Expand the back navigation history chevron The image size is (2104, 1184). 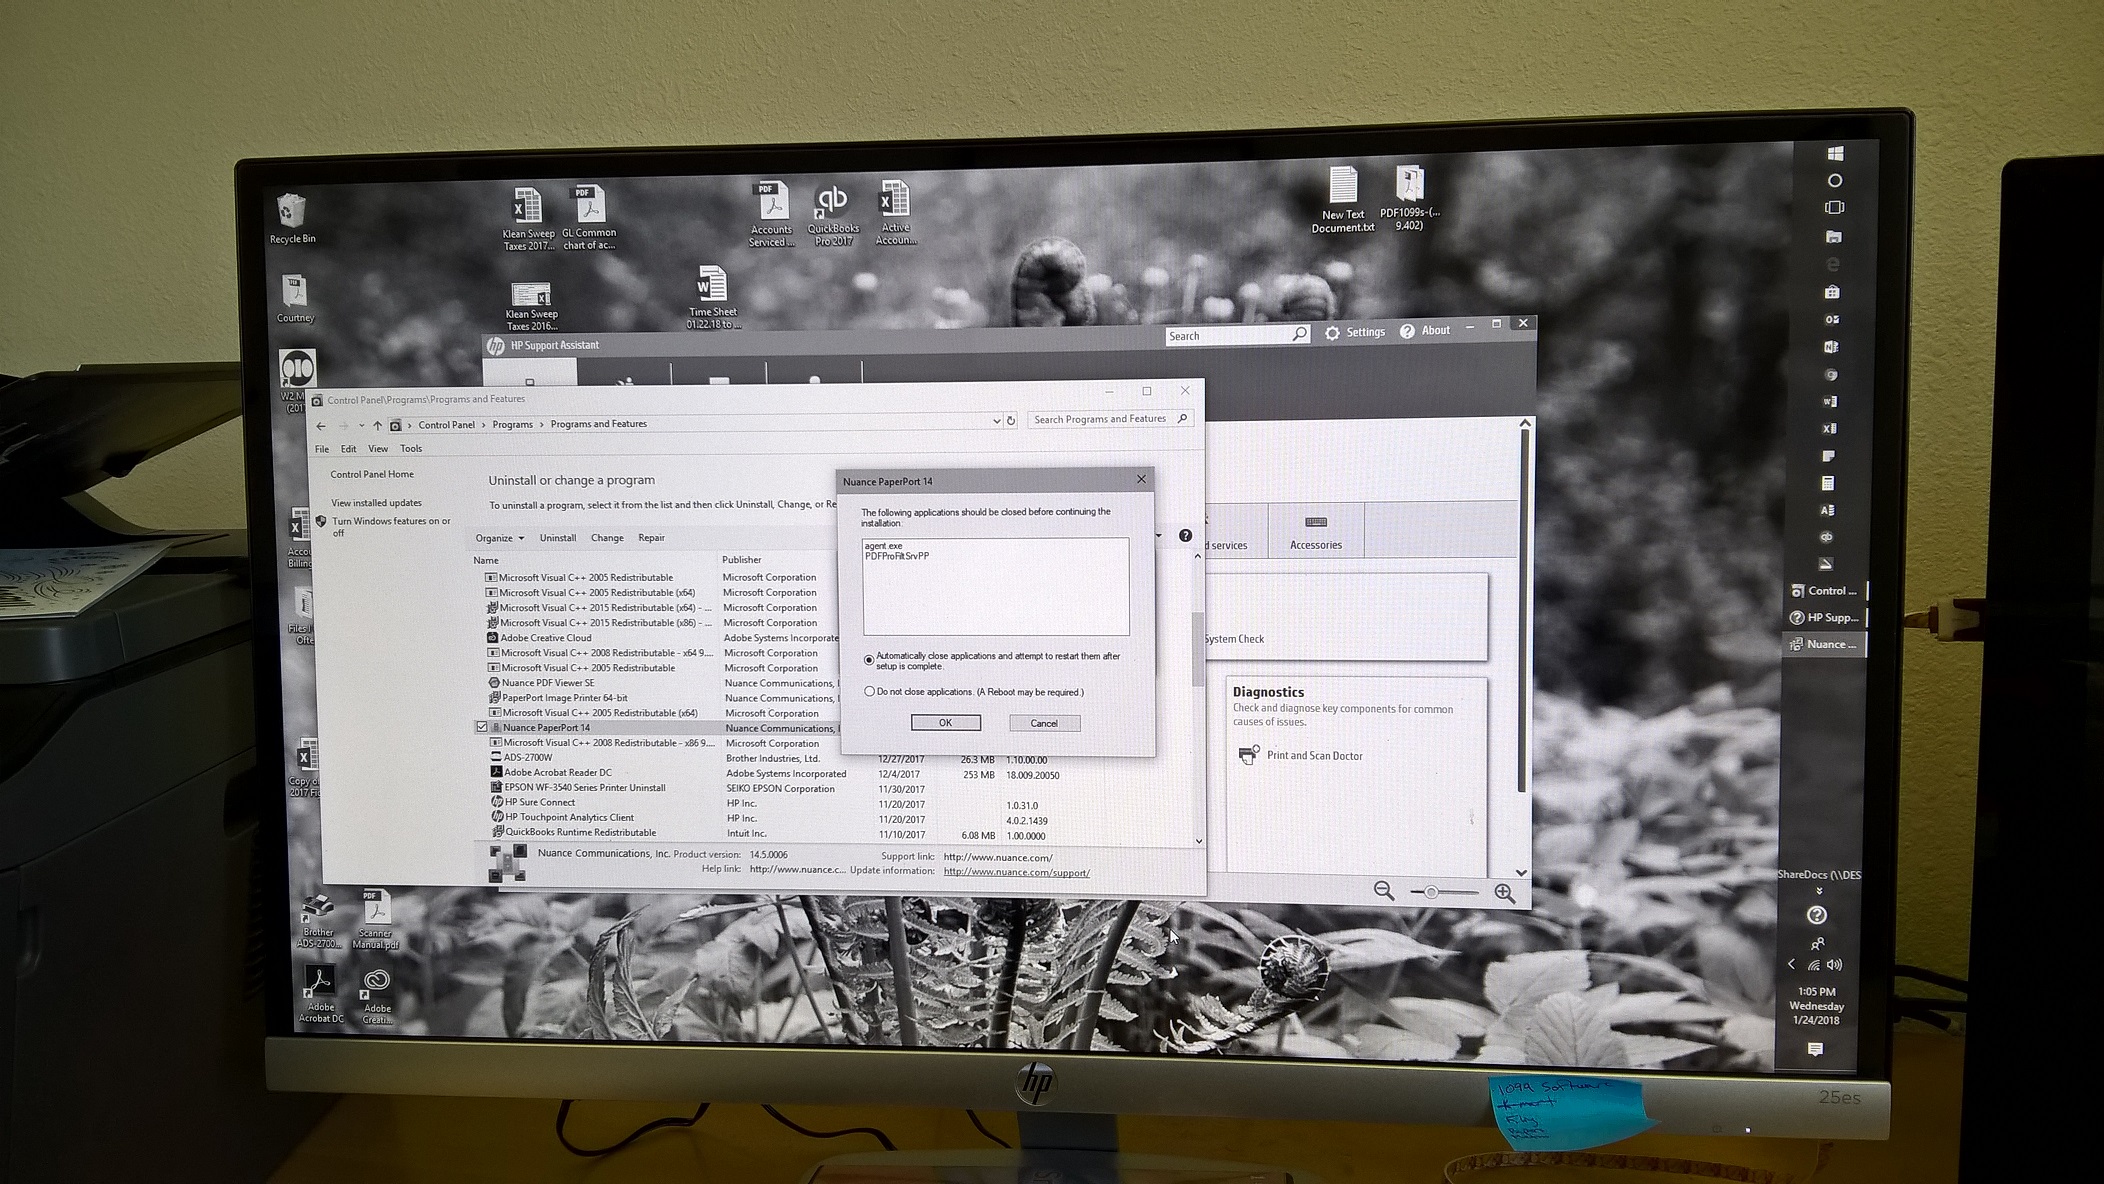360,425
